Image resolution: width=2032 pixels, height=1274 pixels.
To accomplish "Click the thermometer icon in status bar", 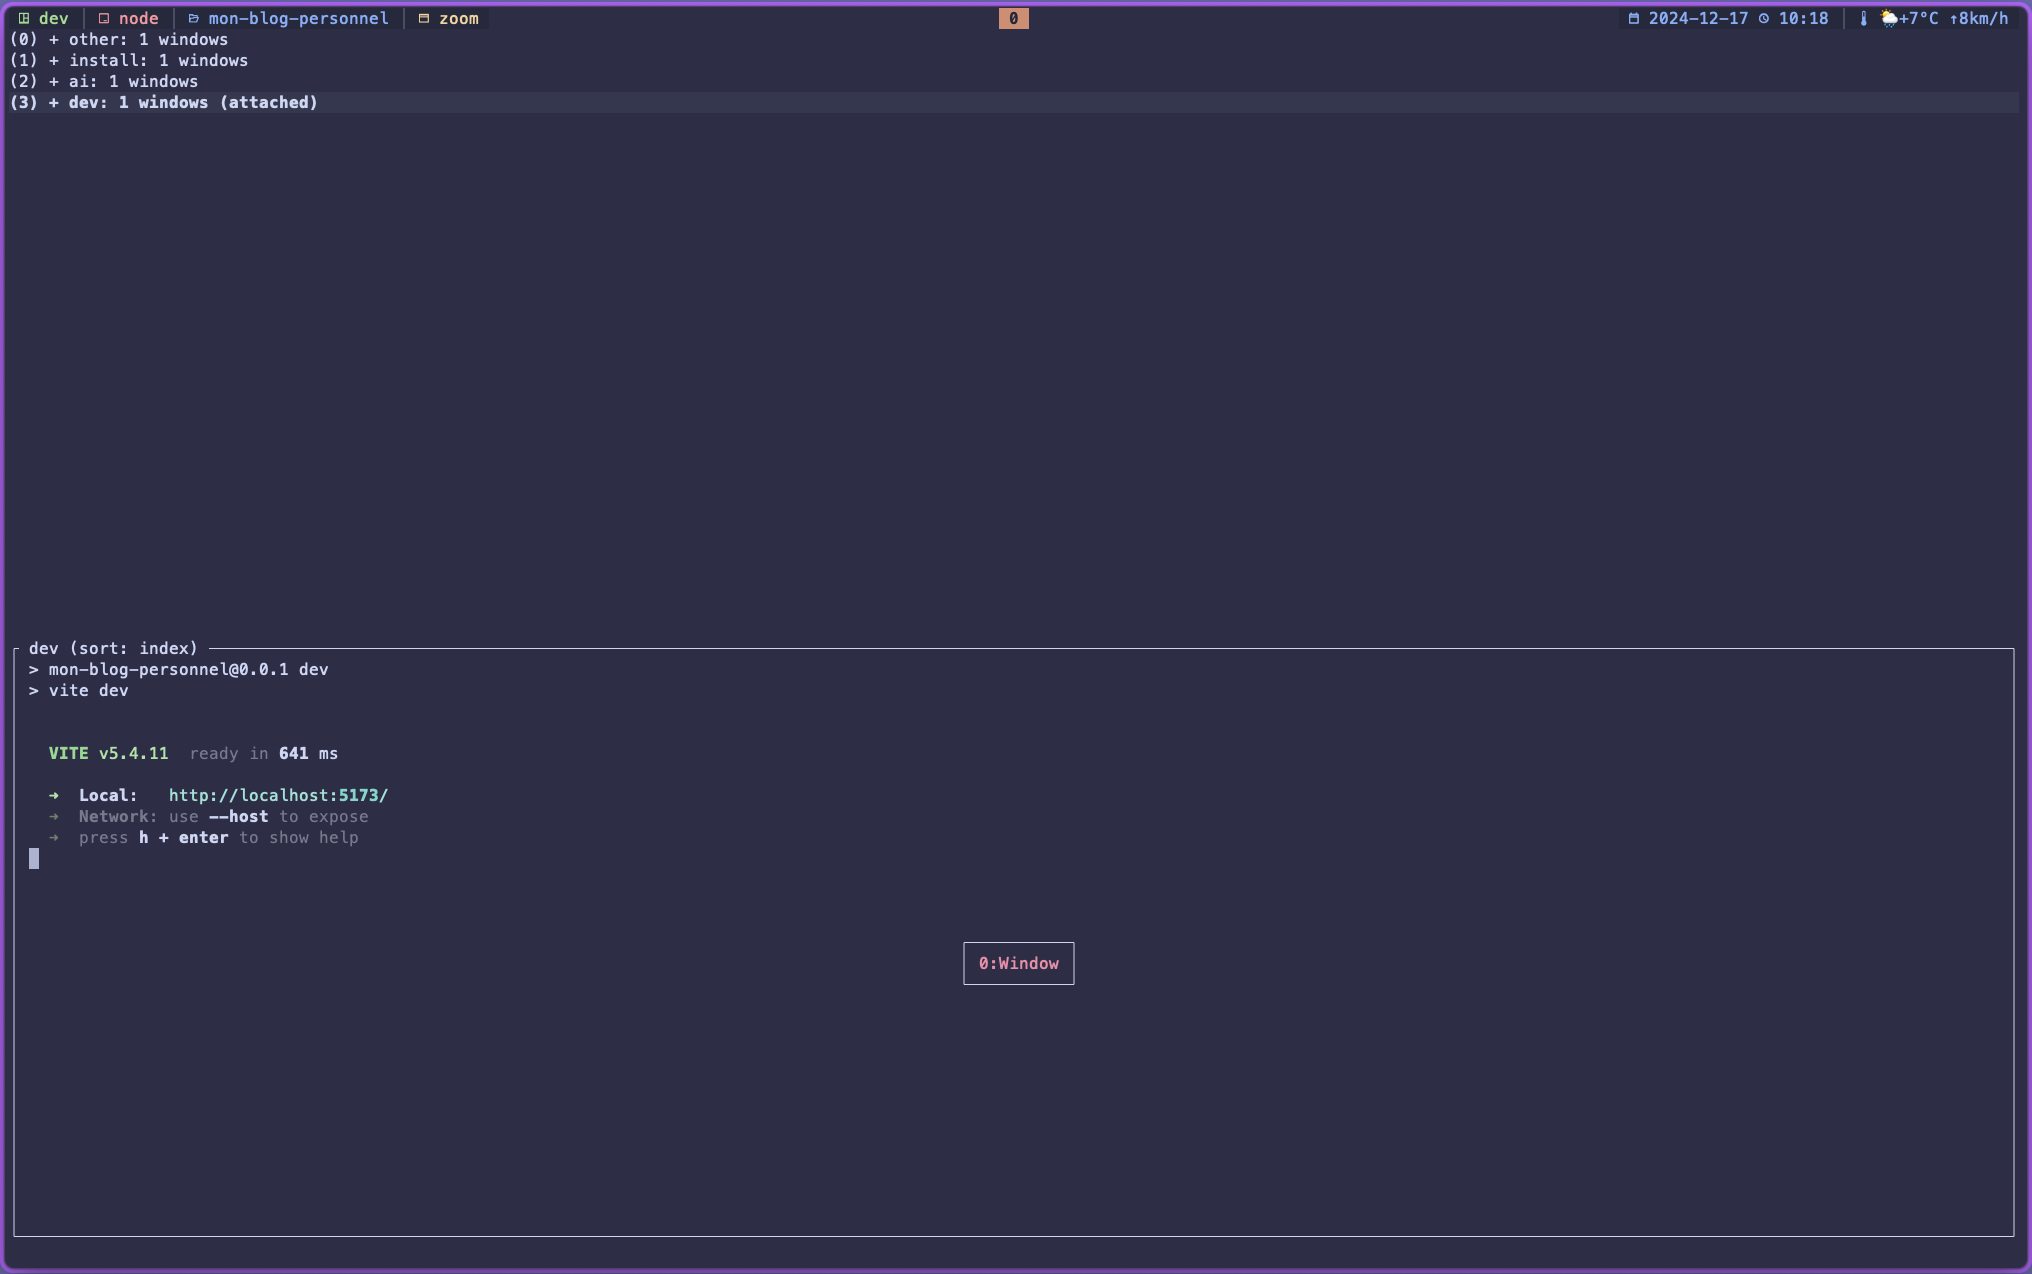I will click(x=1864, y=18).
